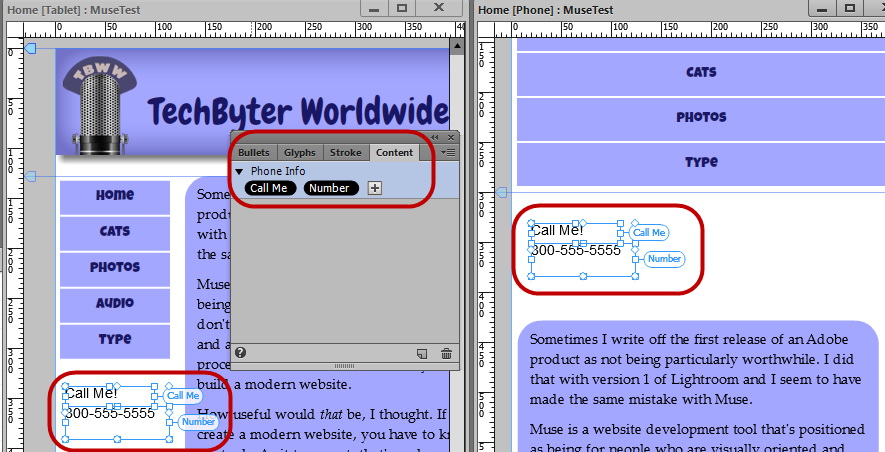Click '300-555-5555' text in Phone window
Image resolution: width=885 pixels, height=452 pixels.
click(576, 251)
